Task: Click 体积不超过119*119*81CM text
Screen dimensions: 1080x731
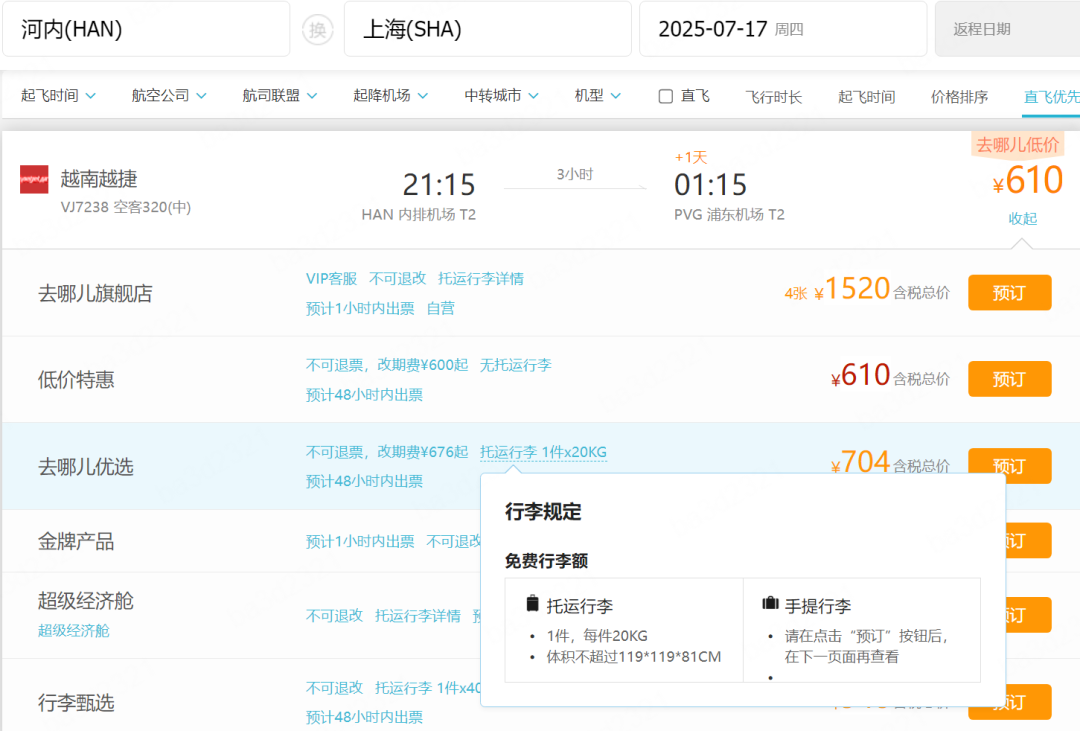Action: [634, 657]
